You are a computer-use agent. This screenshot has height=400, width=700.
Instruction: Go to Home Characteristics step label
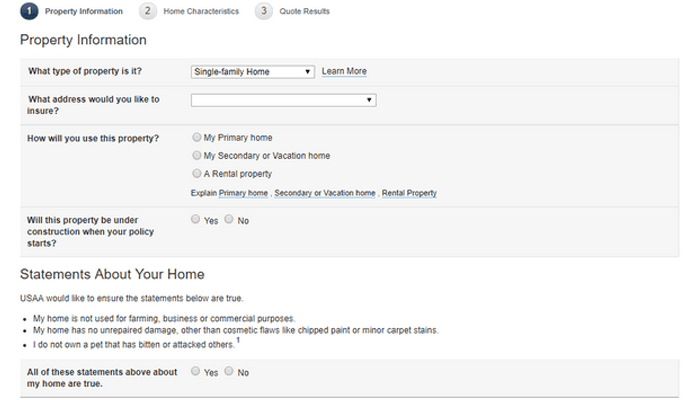pos(200,12)
